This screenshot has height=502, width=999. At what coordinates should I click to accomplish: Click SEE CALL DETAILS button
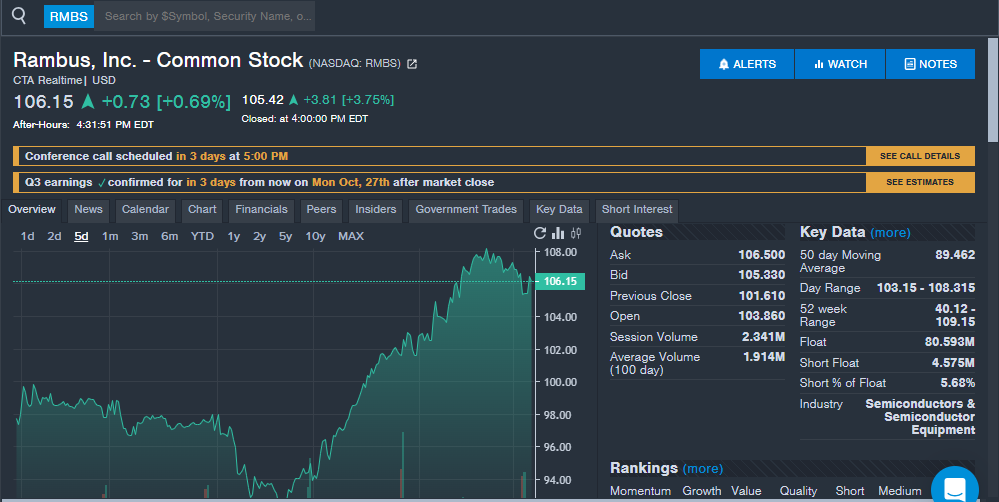pyautogui.click(x=919, y=156)
